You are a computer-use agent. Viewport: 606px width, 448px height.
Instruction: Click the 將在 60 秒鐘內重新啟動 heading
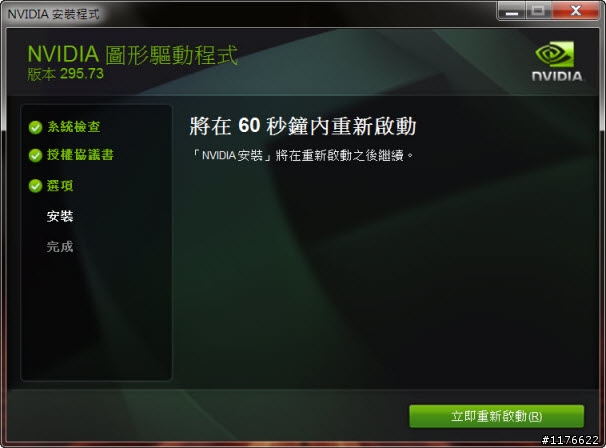[303, 126]
